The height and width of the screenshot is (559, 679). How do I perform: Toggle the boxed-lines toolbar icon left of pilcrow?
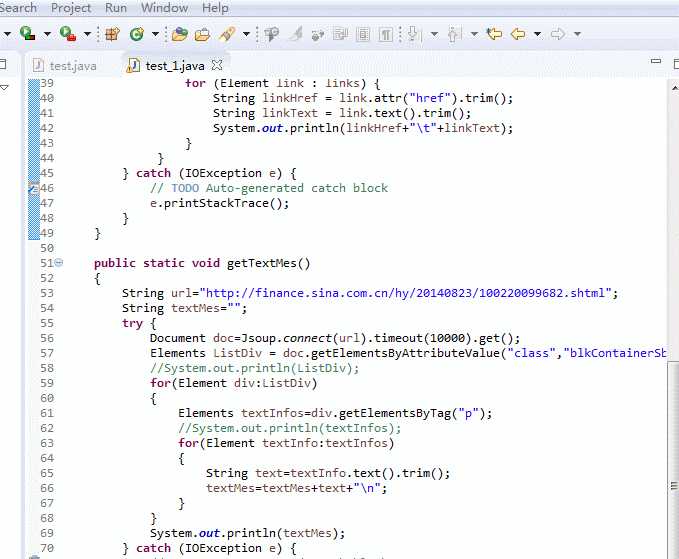(363, 34)
